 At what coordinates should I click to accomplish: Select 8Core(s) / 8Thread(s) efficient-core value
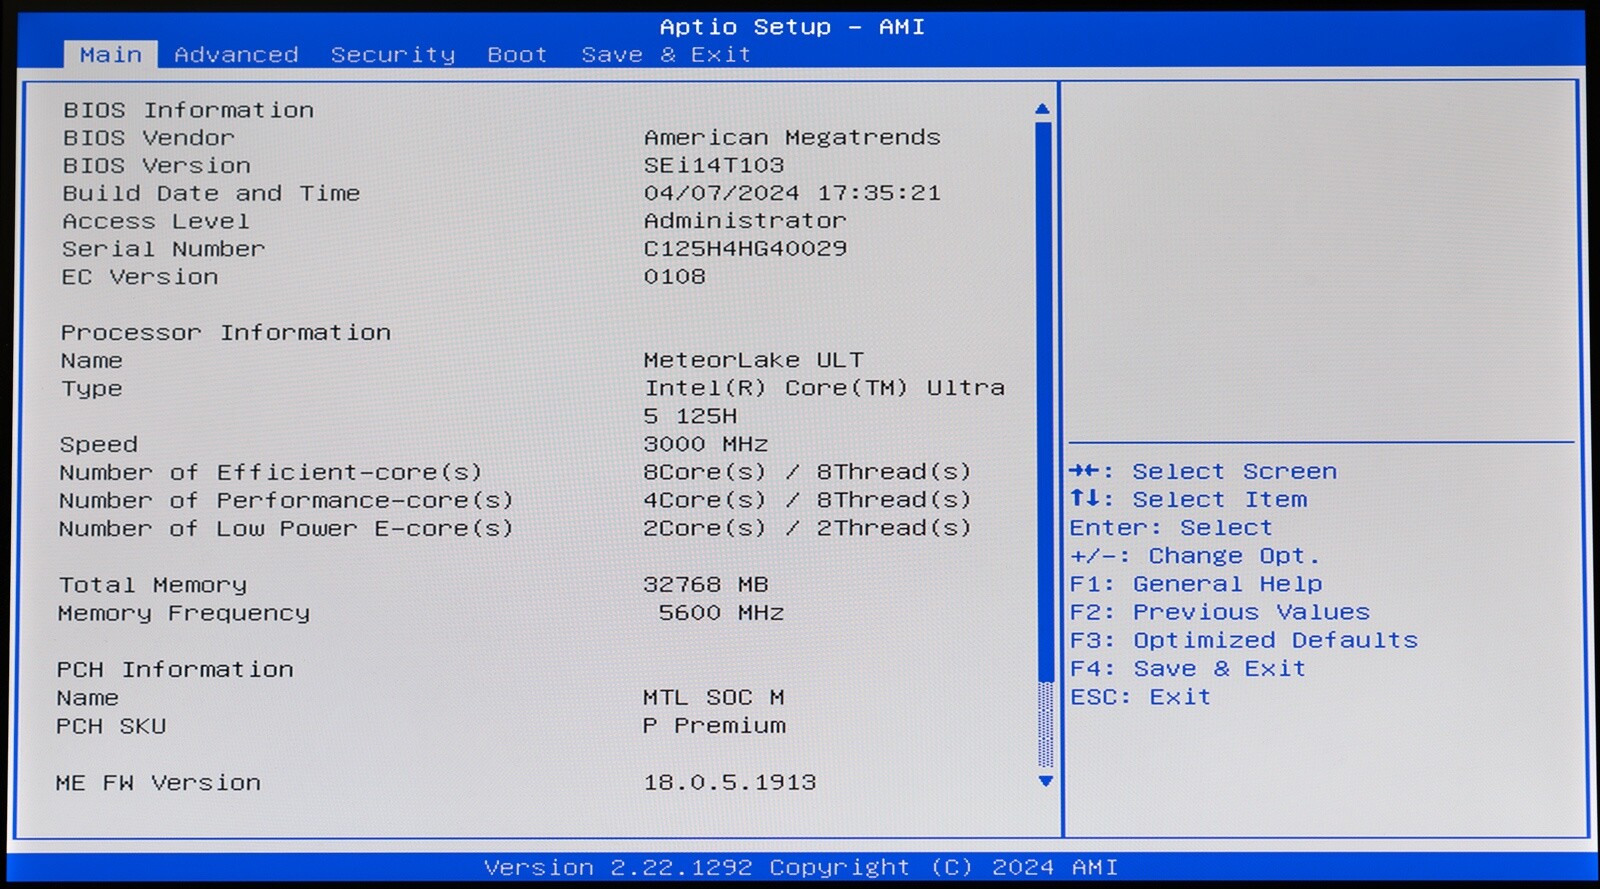[807, 472]
